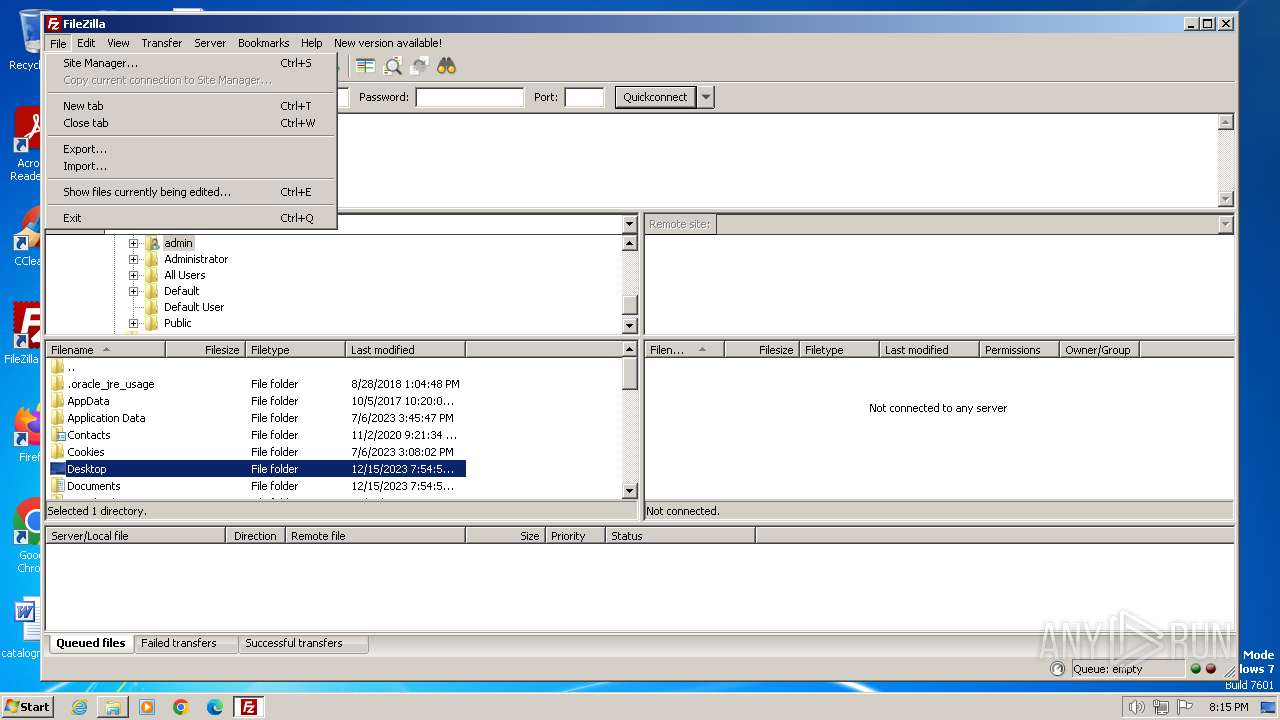This screenshot has width=1280, height=720.
Task: Toggle synchronized browsing toolbar icon
Action: pyautogui.click(x=419, y=66)
